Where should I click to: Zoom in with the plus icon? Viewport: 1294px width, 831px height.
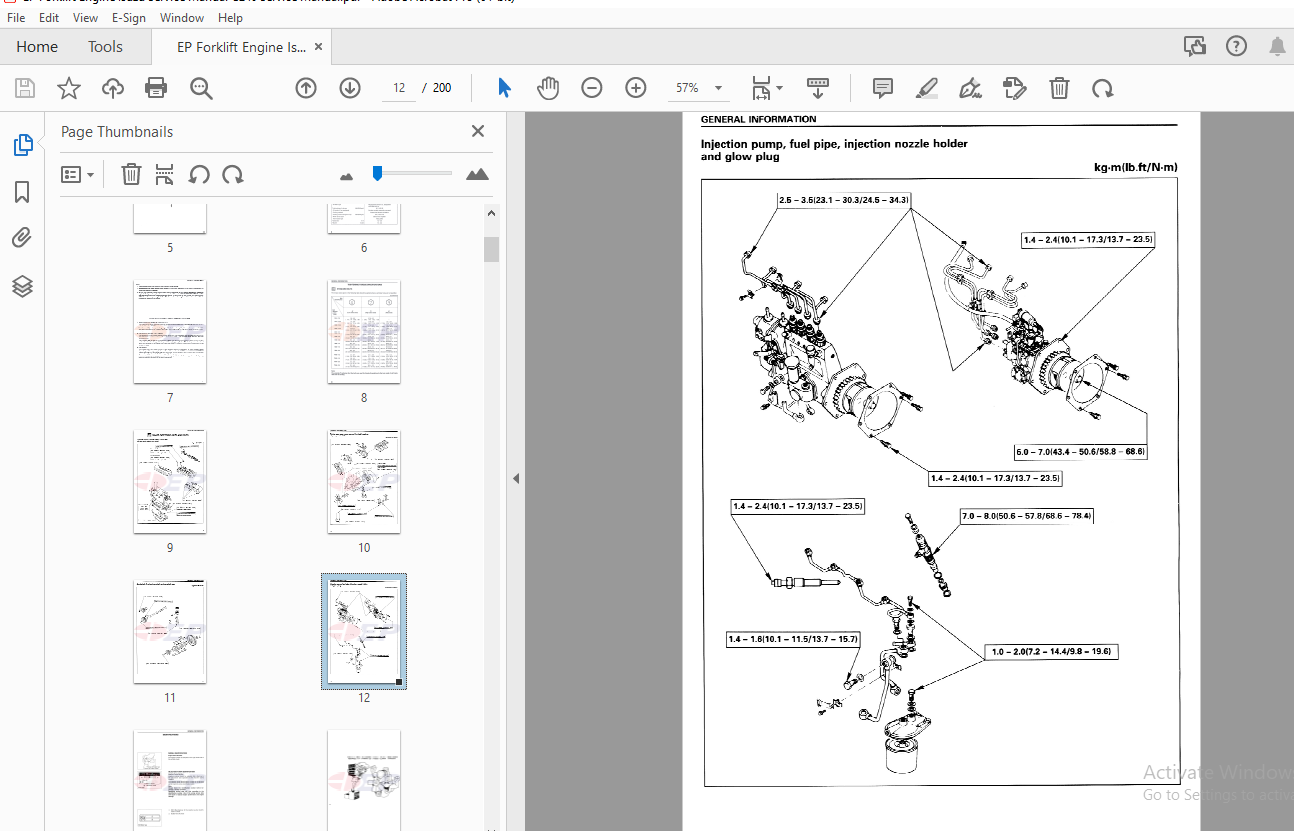click(636, 88)
